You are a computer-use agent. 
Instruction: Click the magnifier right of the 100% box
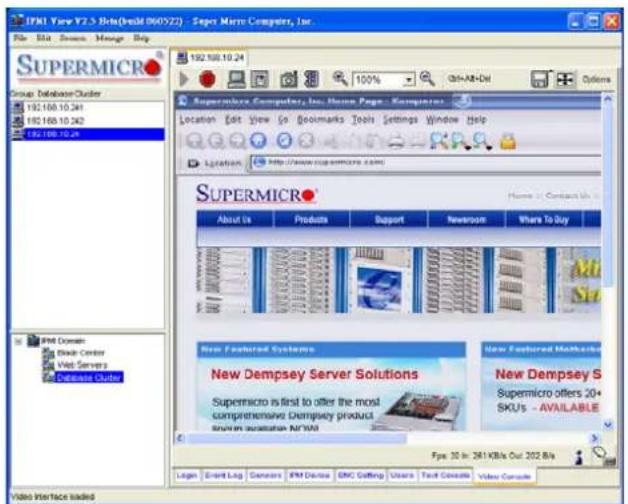427,78
